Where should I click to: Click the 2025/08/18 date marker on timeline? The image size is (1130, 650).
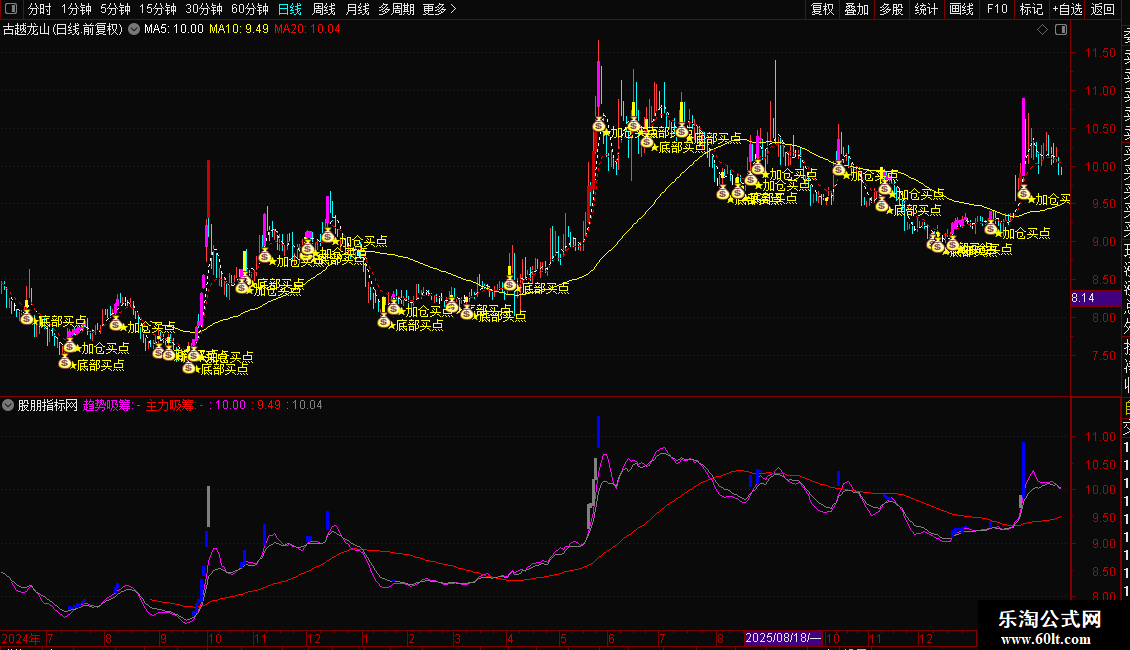[x=783, y=638]
